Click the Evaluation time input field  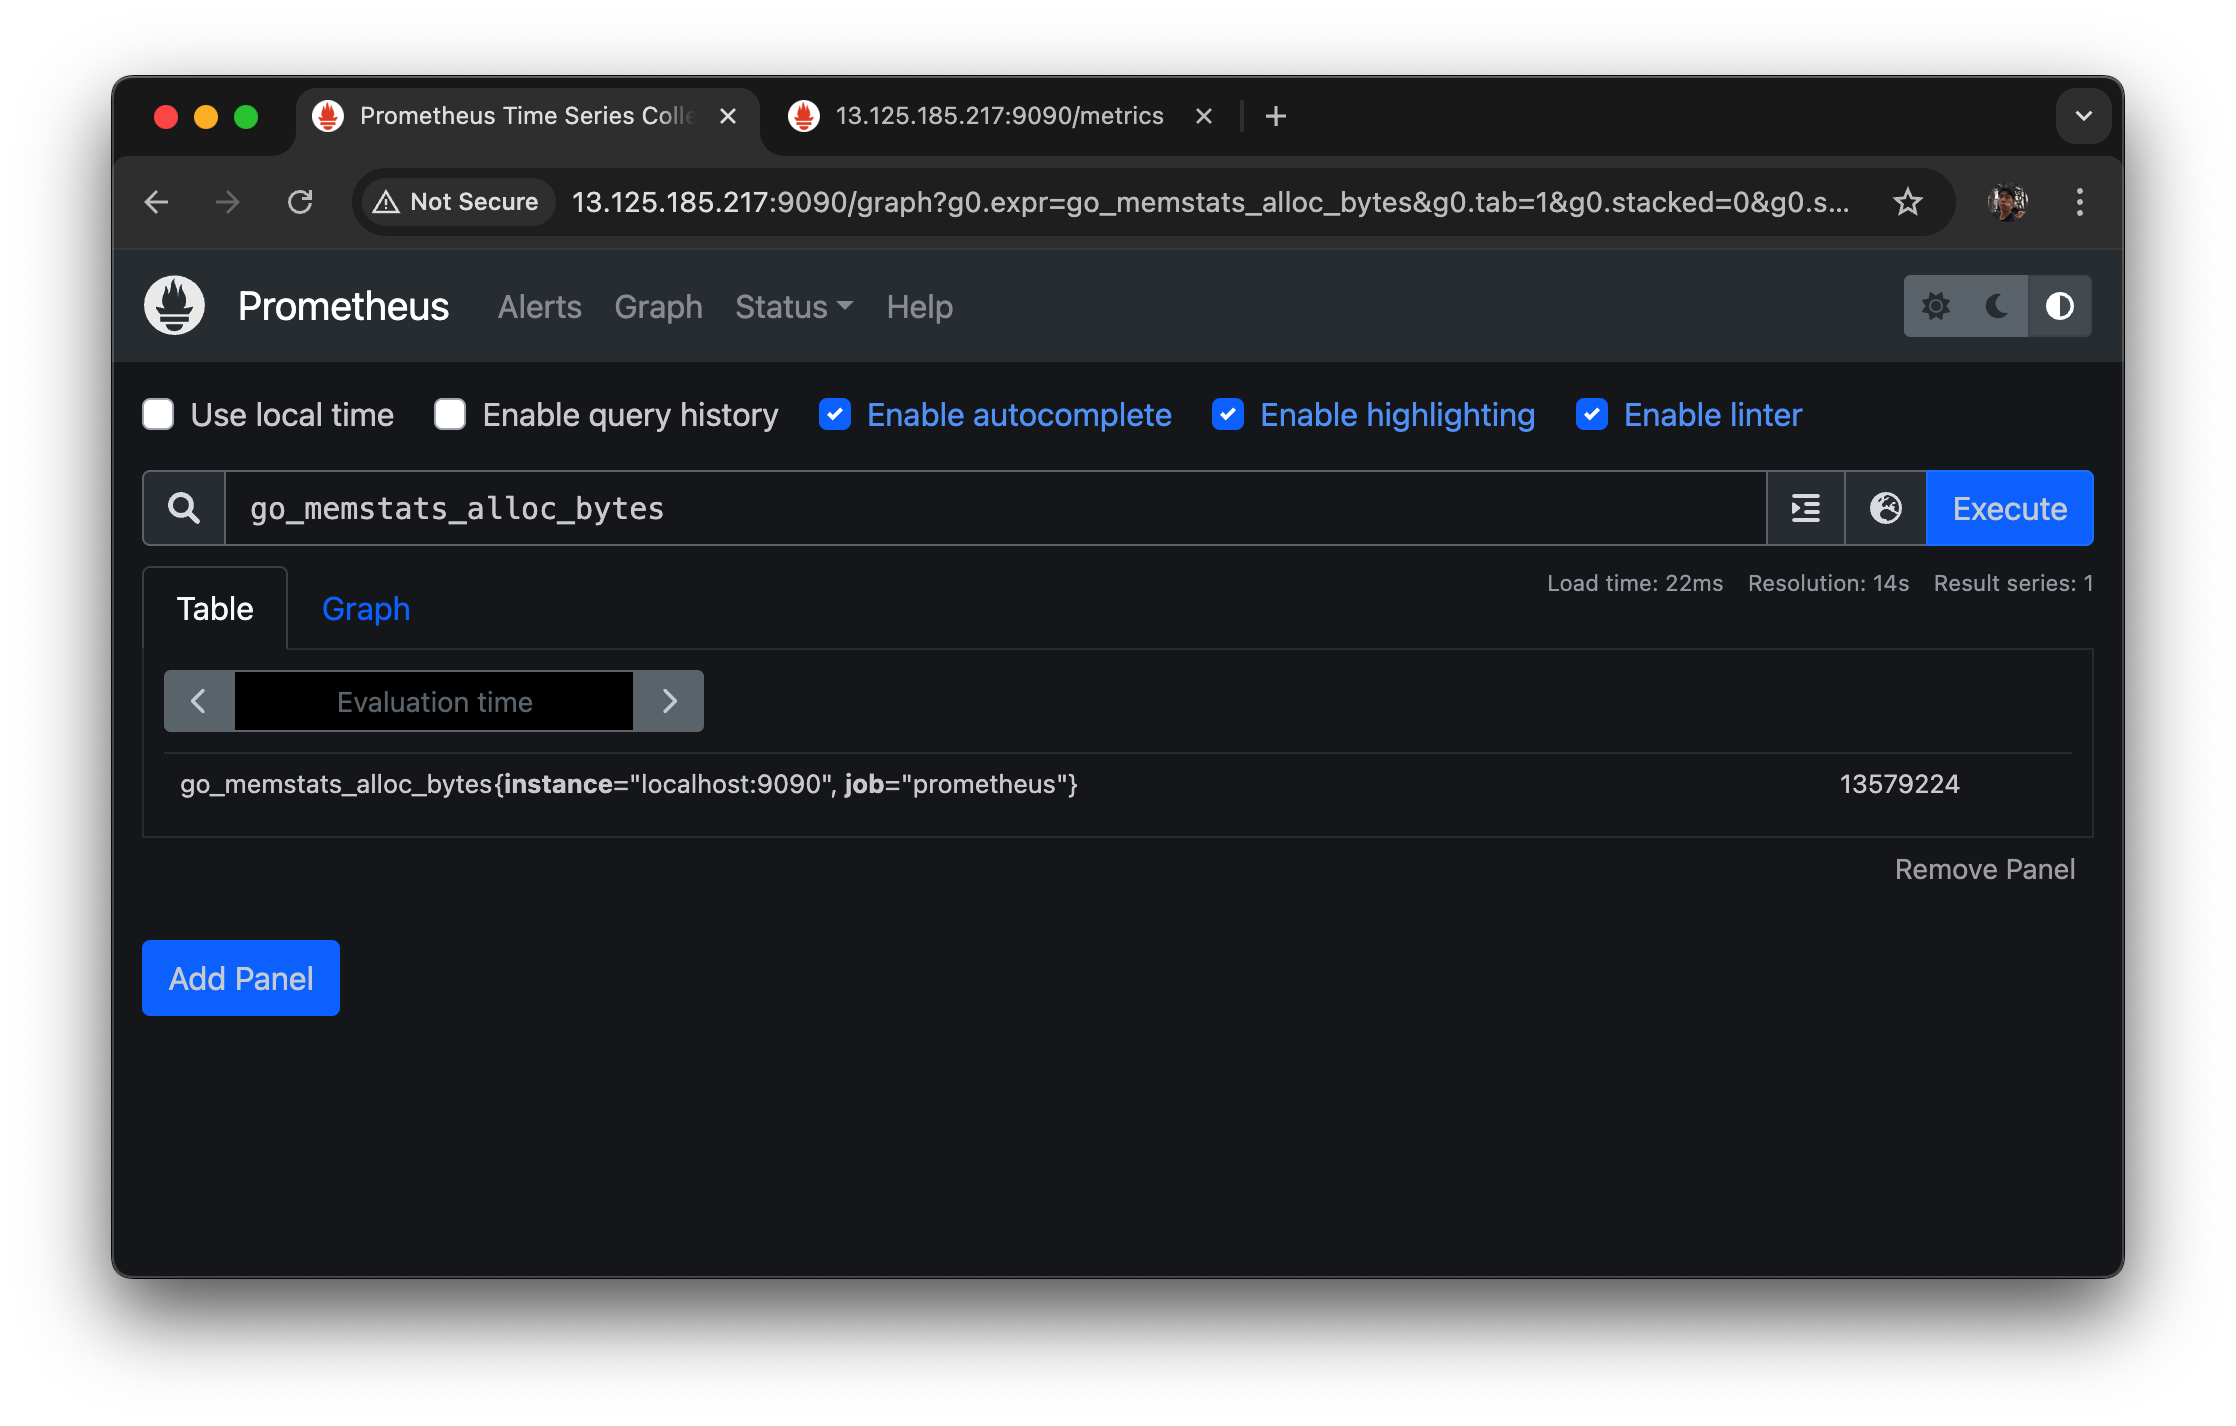tap(434, 701)
